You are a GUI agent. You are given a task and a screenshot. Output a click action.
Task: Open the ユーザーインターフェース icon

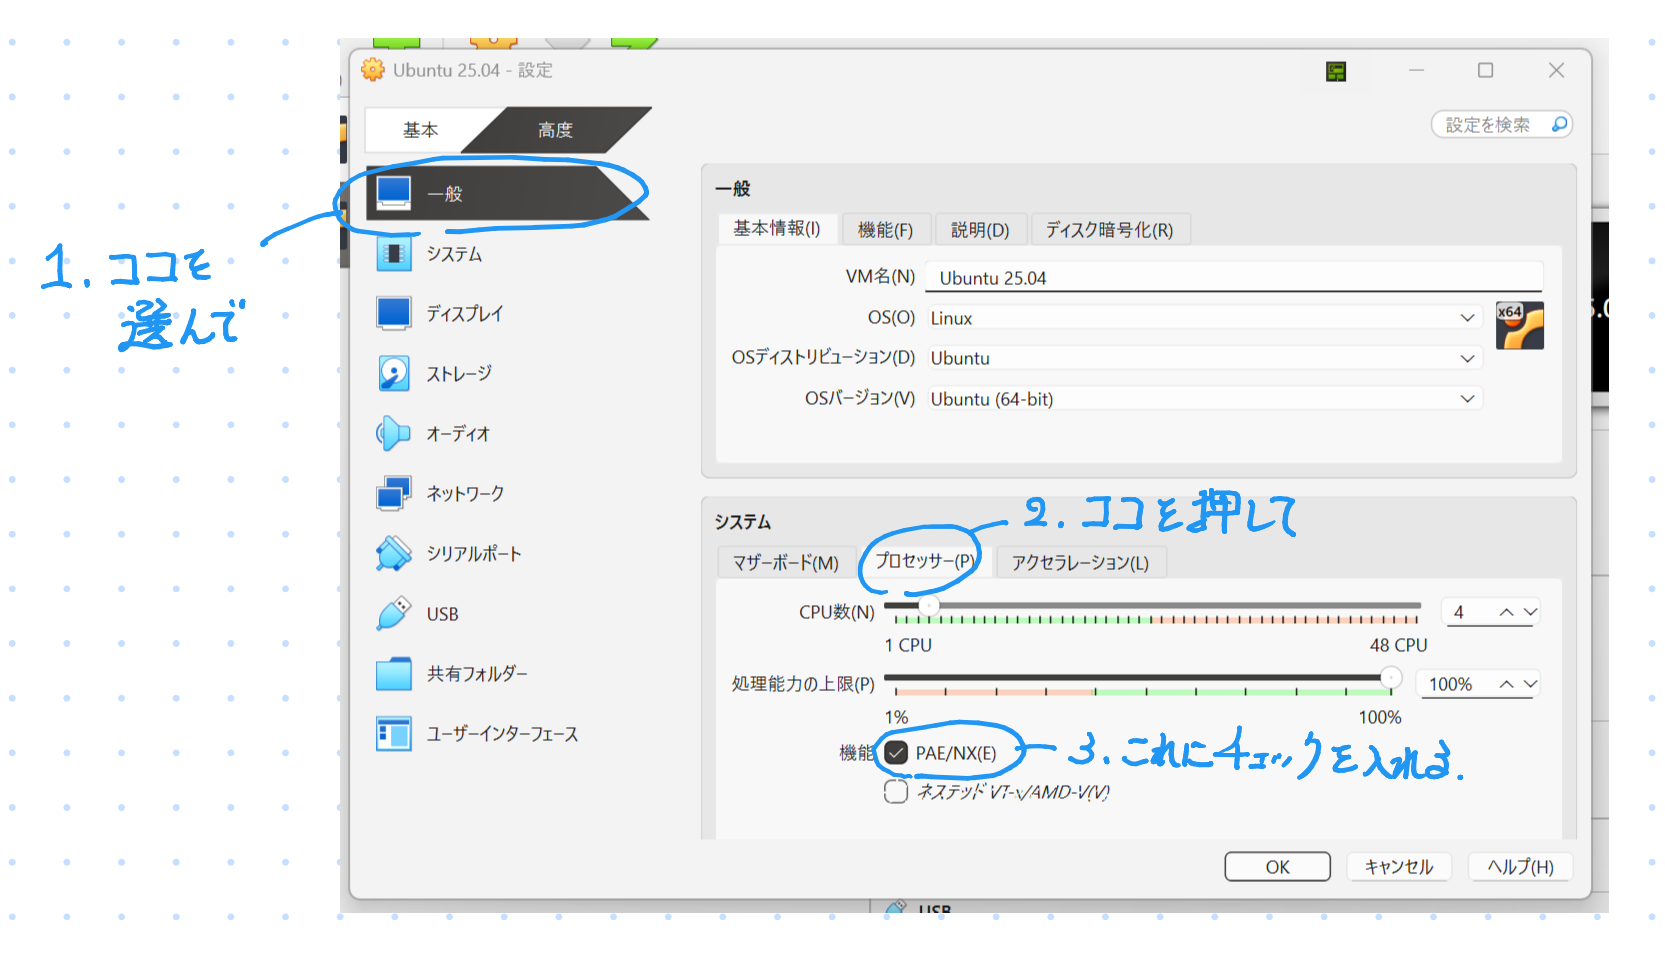[393, 734]
